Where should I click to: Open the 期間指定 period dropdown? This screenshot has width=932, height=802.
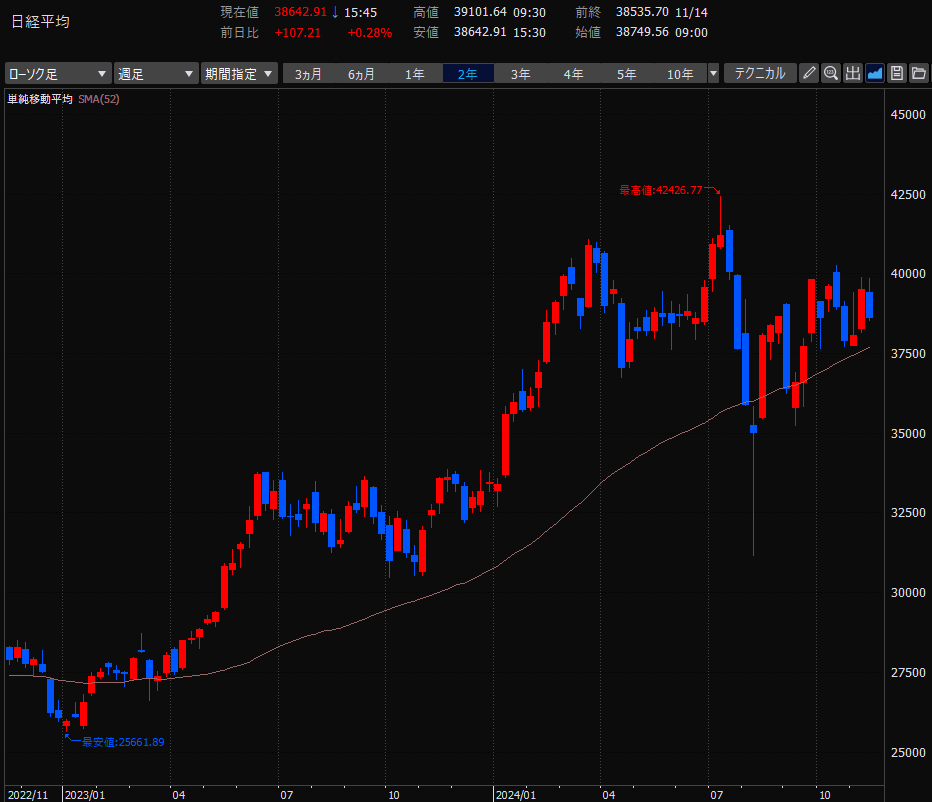(239, 74)
